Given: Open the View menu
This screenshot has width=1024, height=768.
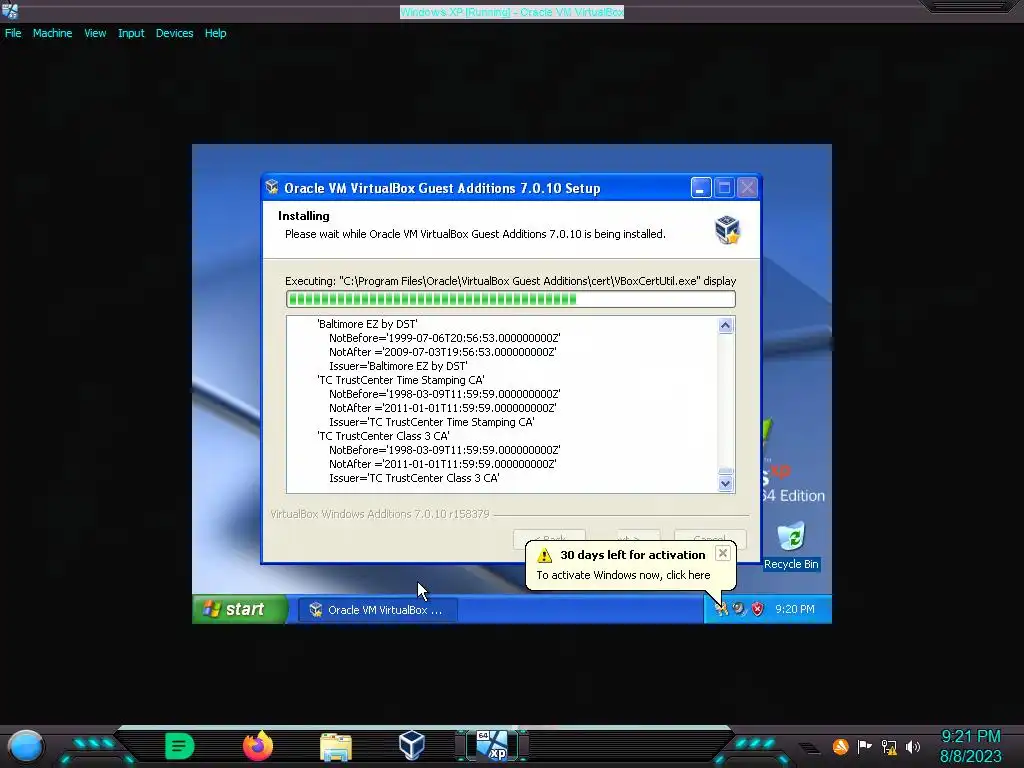Looking at the screenshot, I should (x=95, y=33).
